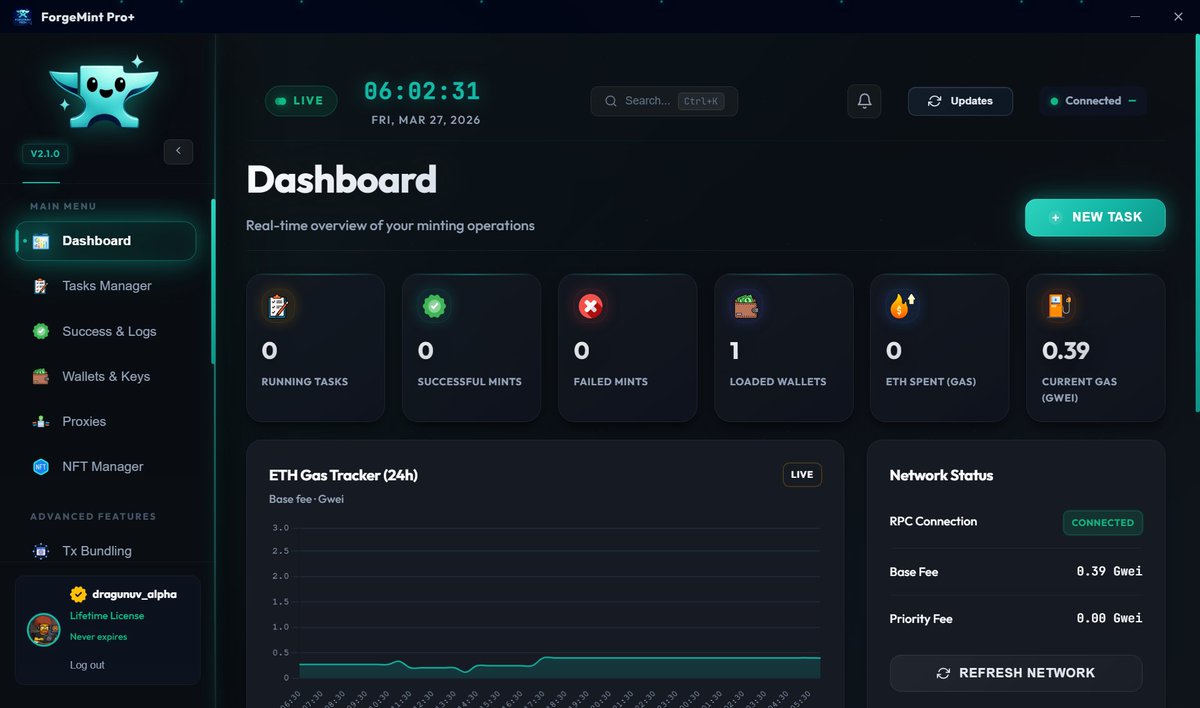Click the ETH Gas Tracker (24h) title
The height and width of the screenshot is (708, 1200).
click(343, 475)
